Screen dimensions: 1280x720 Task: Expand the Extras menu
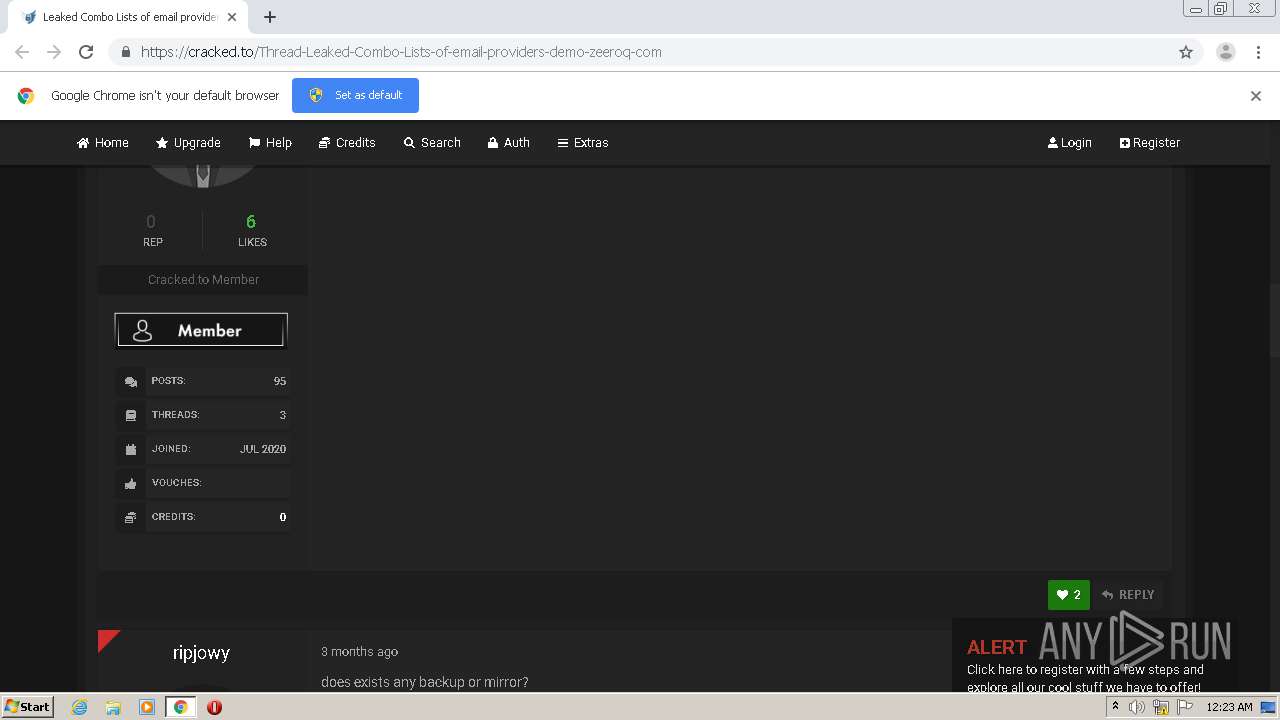click(x=583, y=143)
